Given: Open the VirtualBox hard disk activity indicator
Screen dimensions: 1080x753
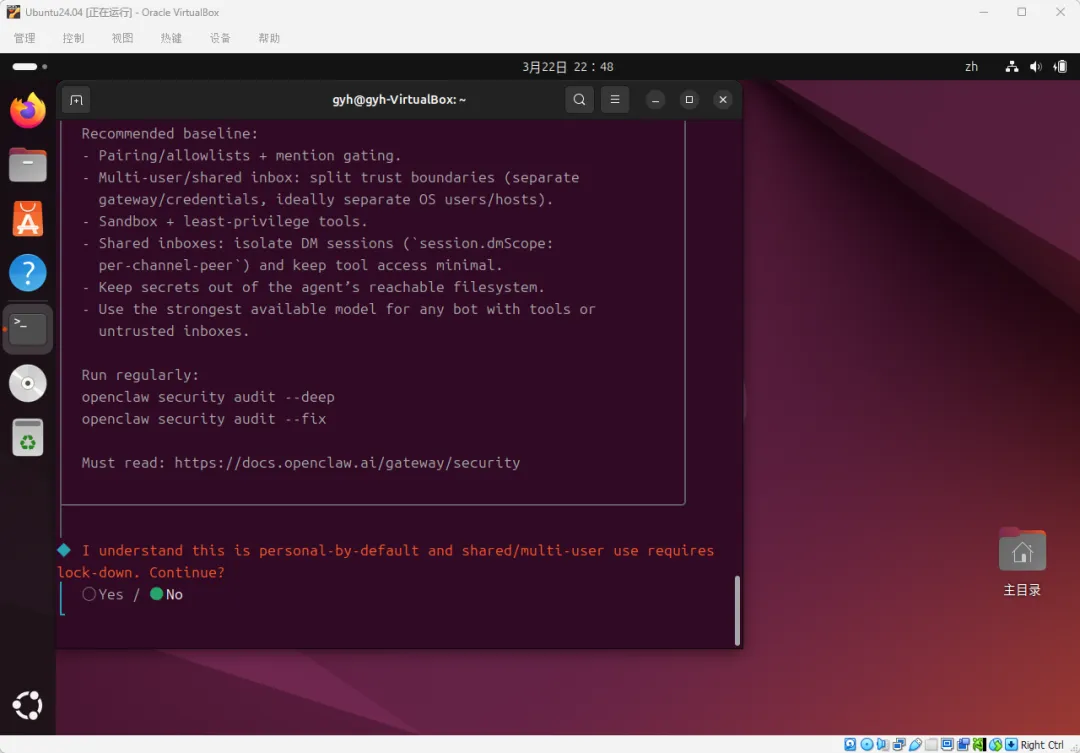Looking at the screenshot, I should [850, 744].
